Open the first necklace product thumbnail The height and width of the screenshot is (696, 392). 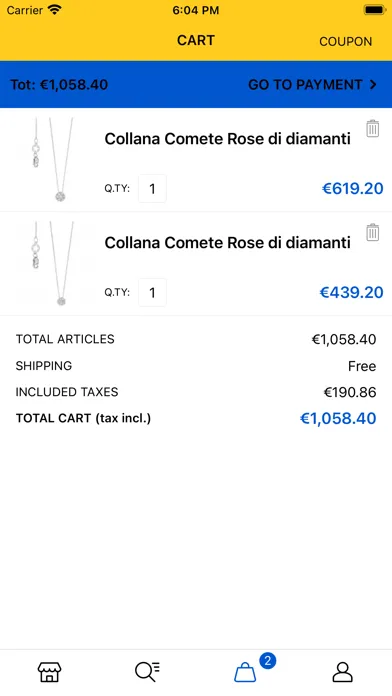(54, 160)
